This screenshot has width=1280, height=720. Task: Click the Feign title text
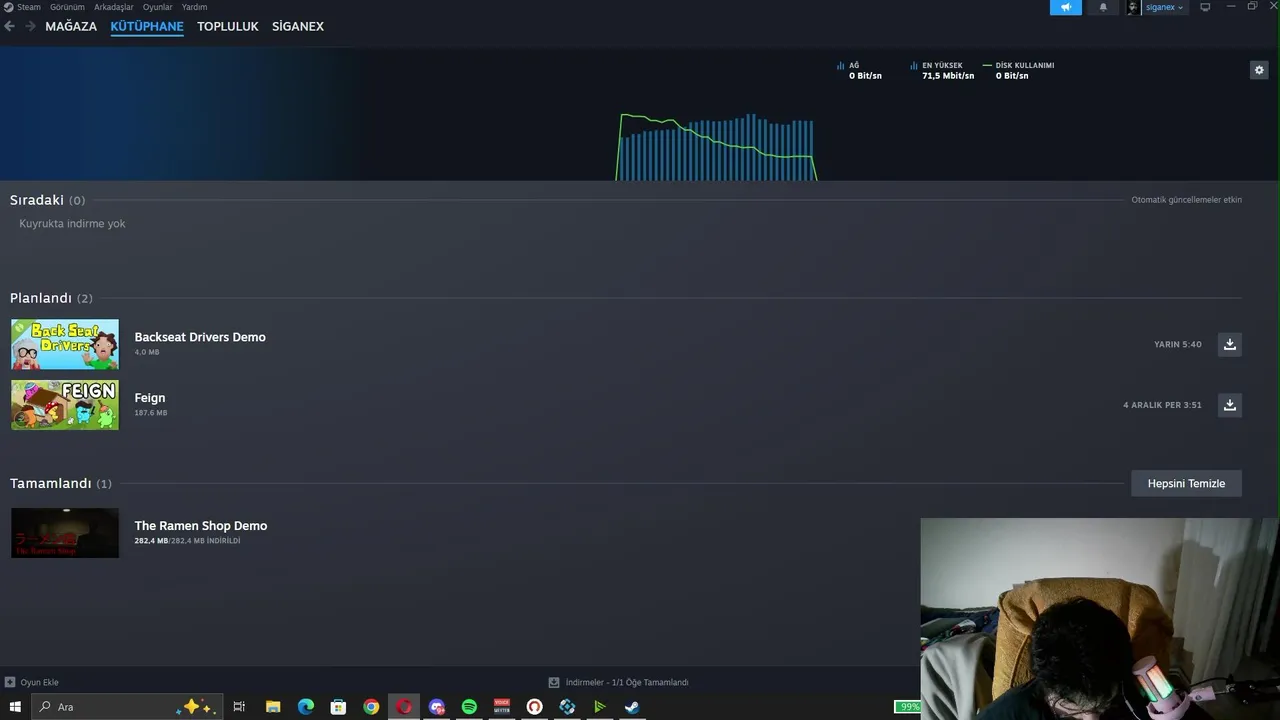[150, 398]
